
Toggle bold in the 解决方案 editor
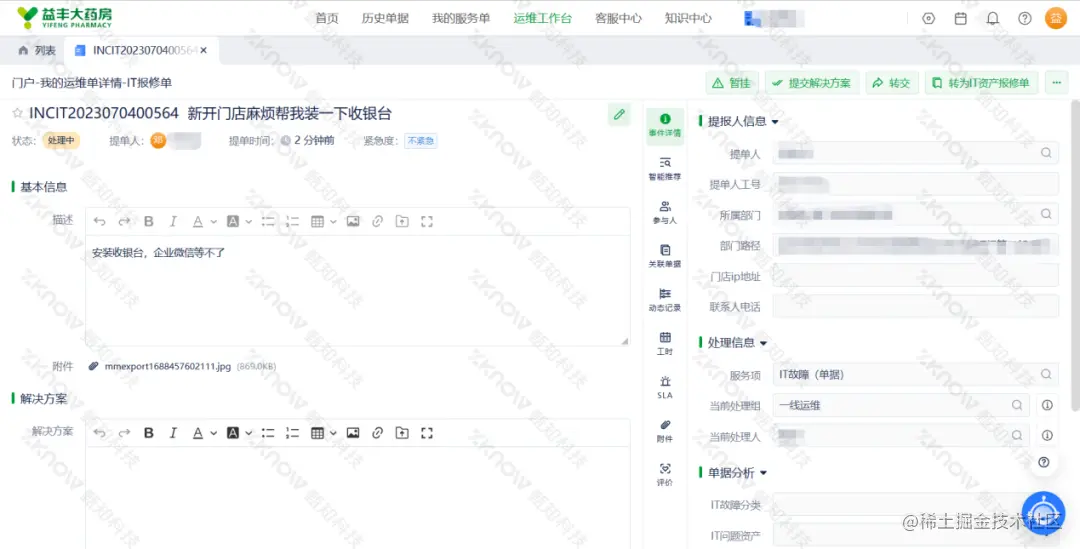(x=149, y=433)
